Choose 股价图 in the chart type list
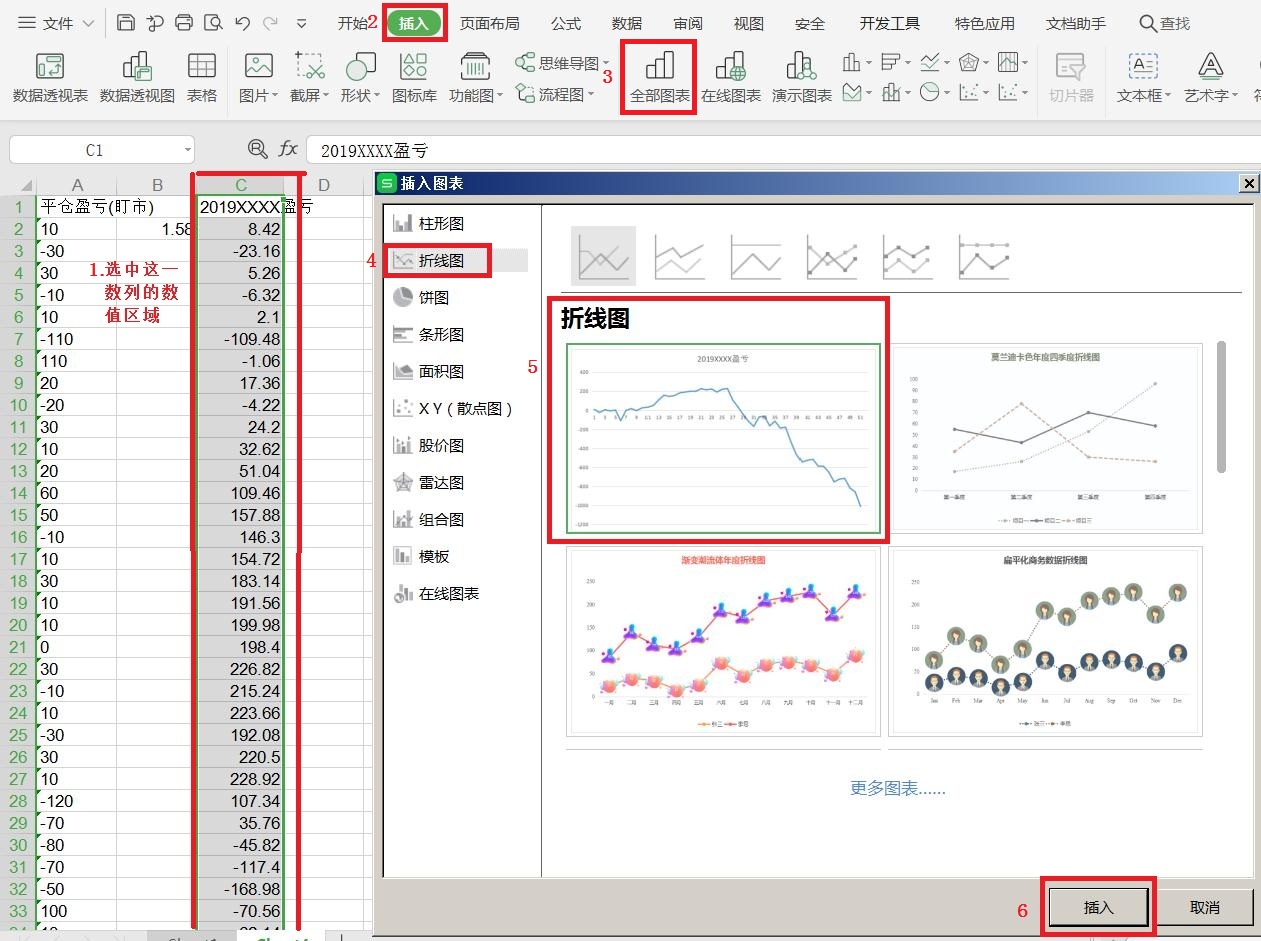 tap(429, 446)
